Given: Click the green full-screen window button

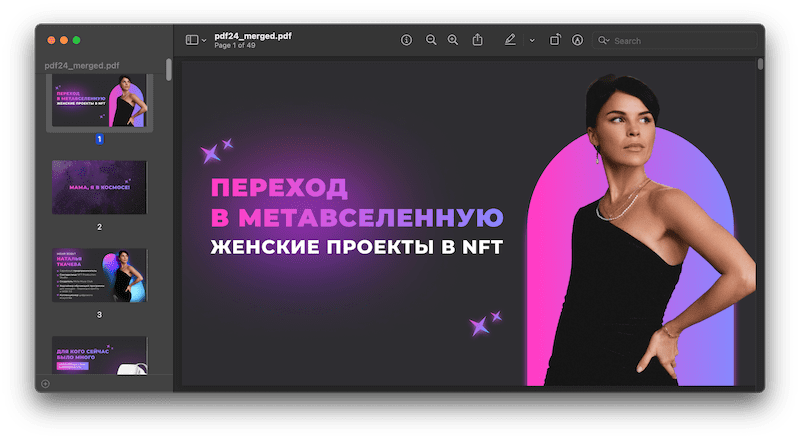Looking at the screenshot, I should pyautogui.click(x=77, y=40).
